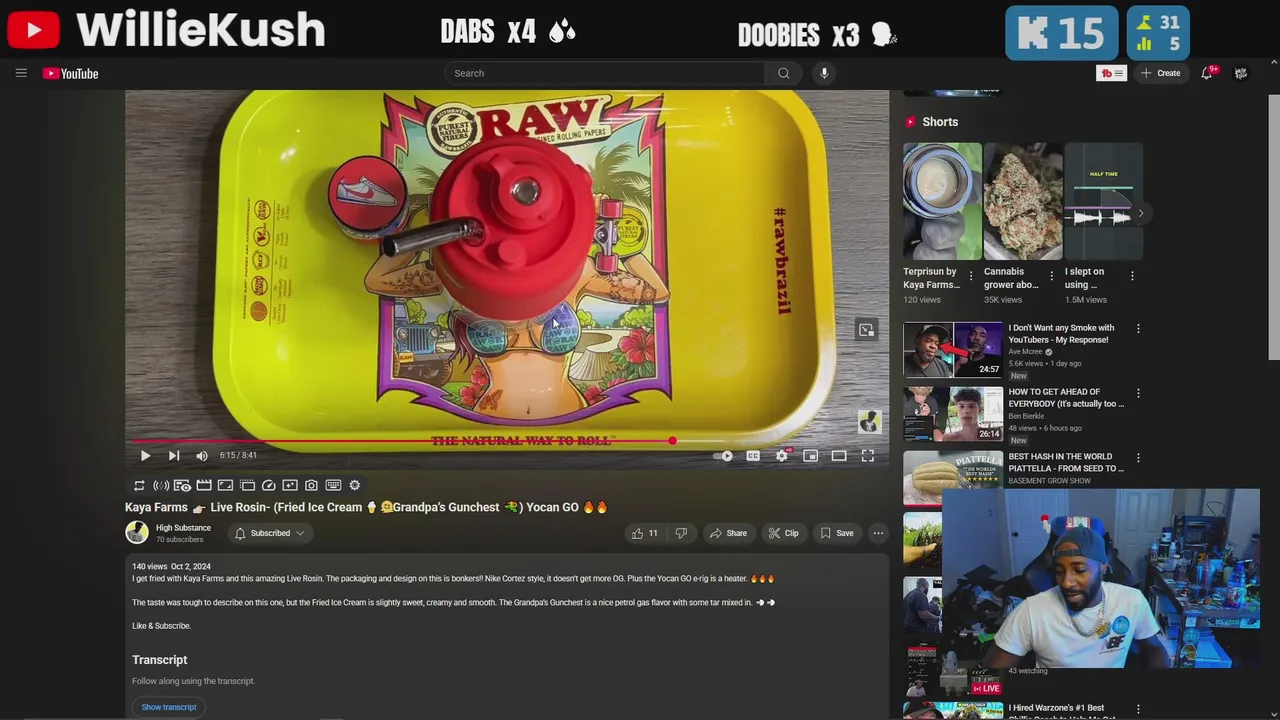Open menu for I Don't Want any Smoke video
This screenshot has width=1280, height=720.
tap(1138, 329)
